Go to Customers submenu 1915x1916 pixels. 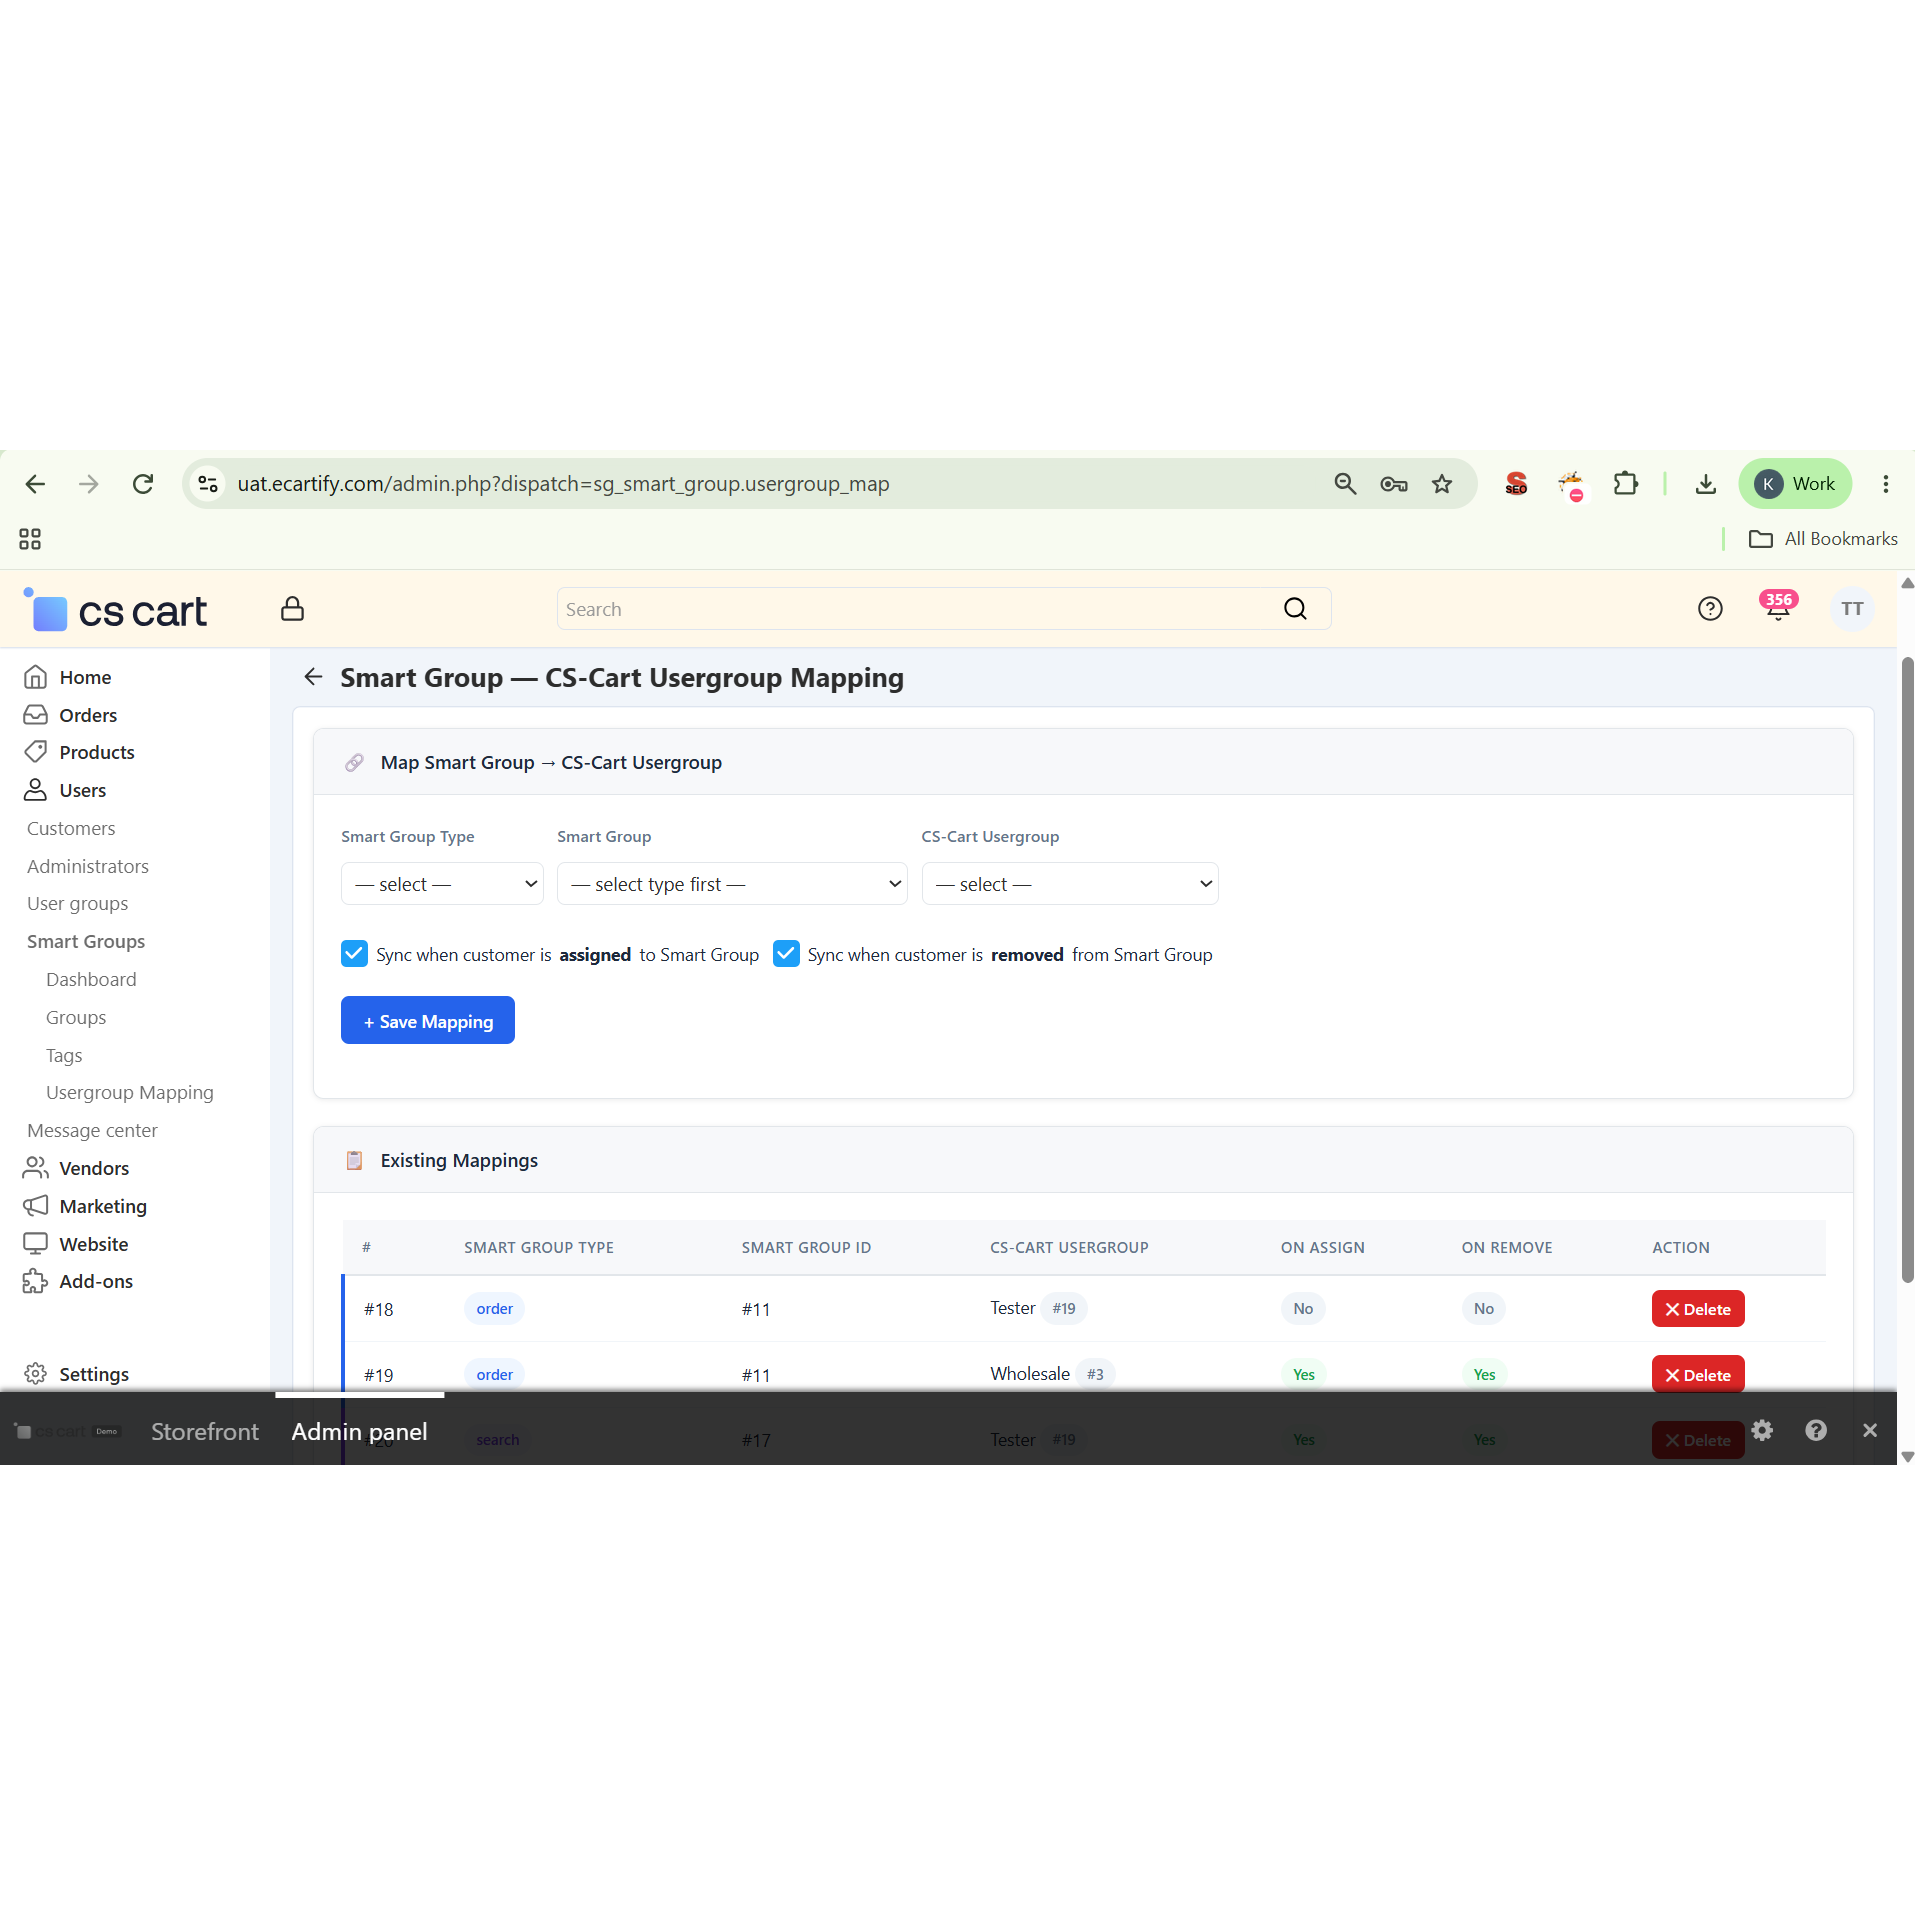tap(71, 828)
